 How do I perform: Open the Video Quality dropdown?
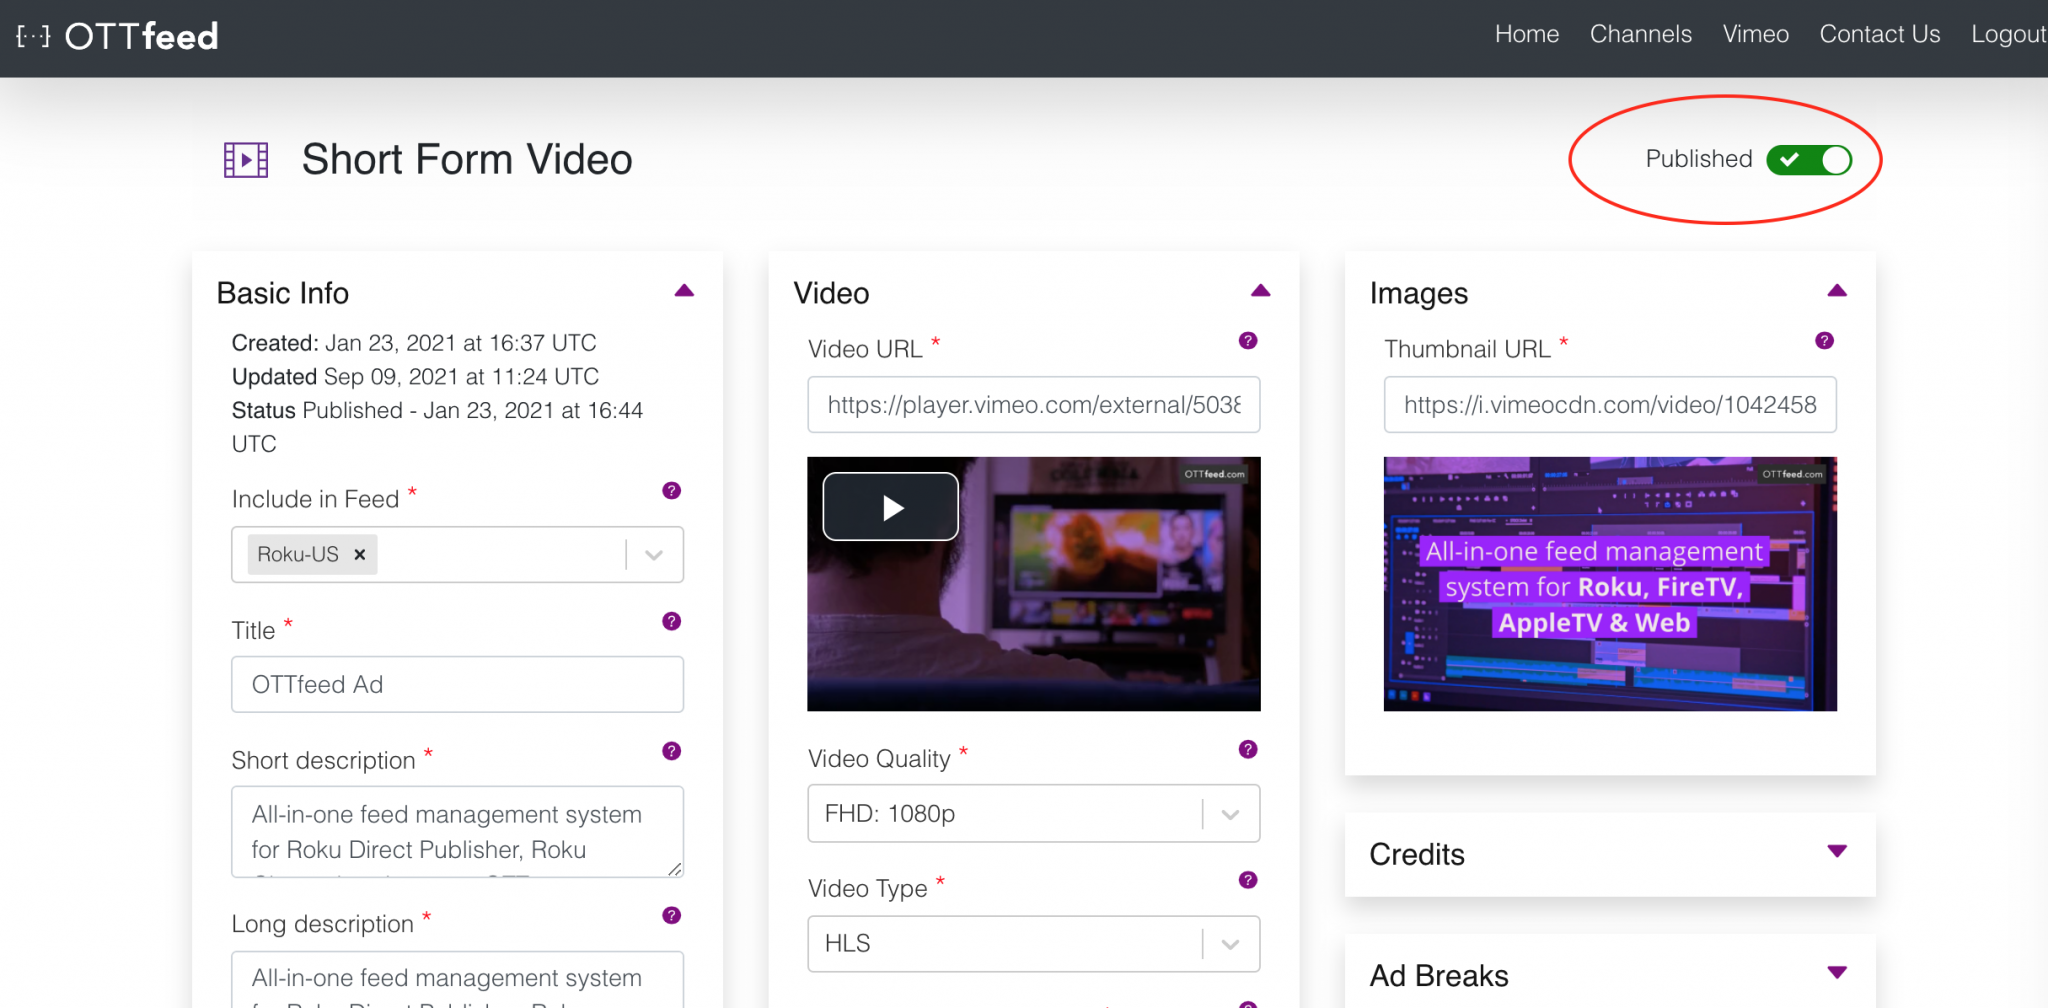(1229, 813)
